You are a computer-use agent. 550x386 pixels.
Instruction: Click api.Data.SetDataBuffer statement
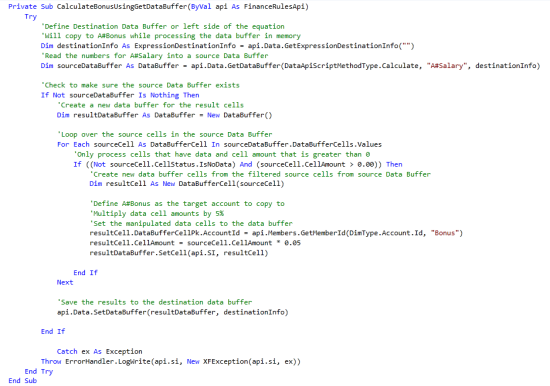[173, 312]
